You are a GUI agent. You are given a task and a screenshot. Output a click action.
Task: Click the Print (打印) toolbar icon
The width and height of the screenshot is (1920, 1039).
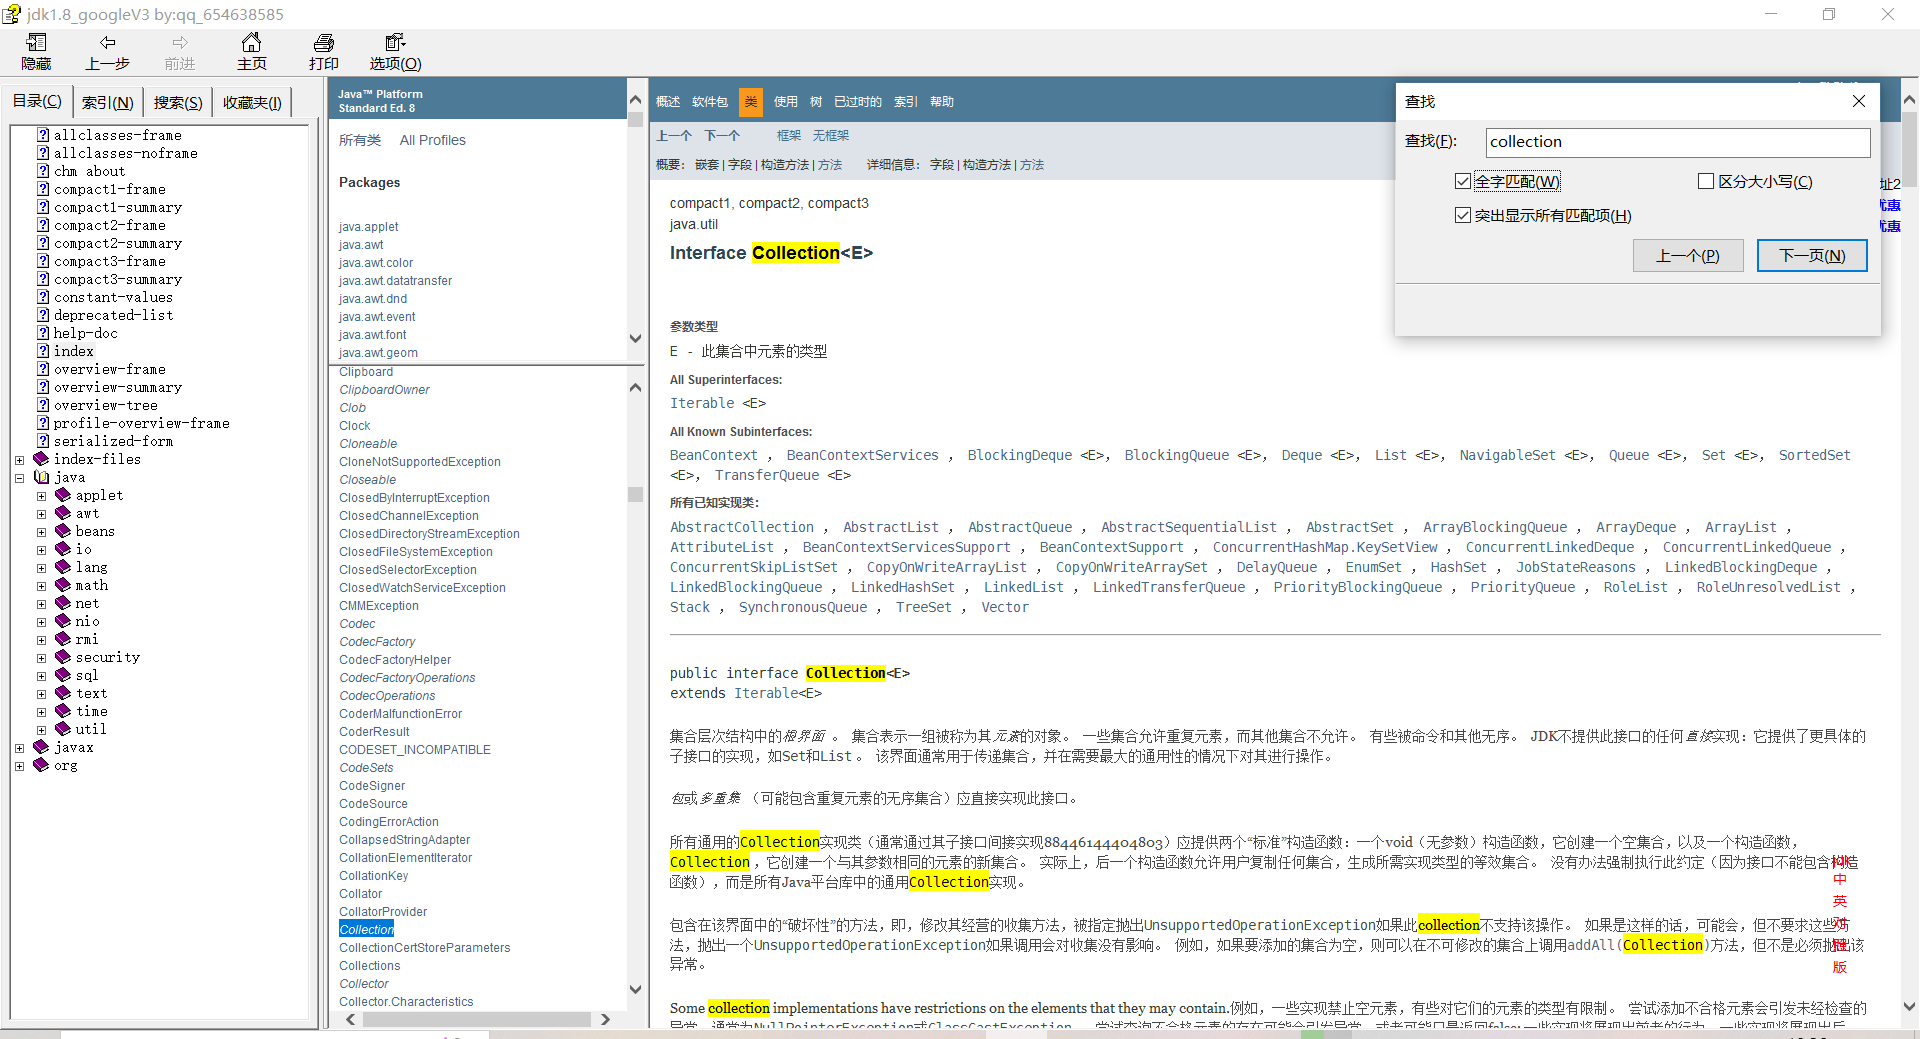(324, 42)
